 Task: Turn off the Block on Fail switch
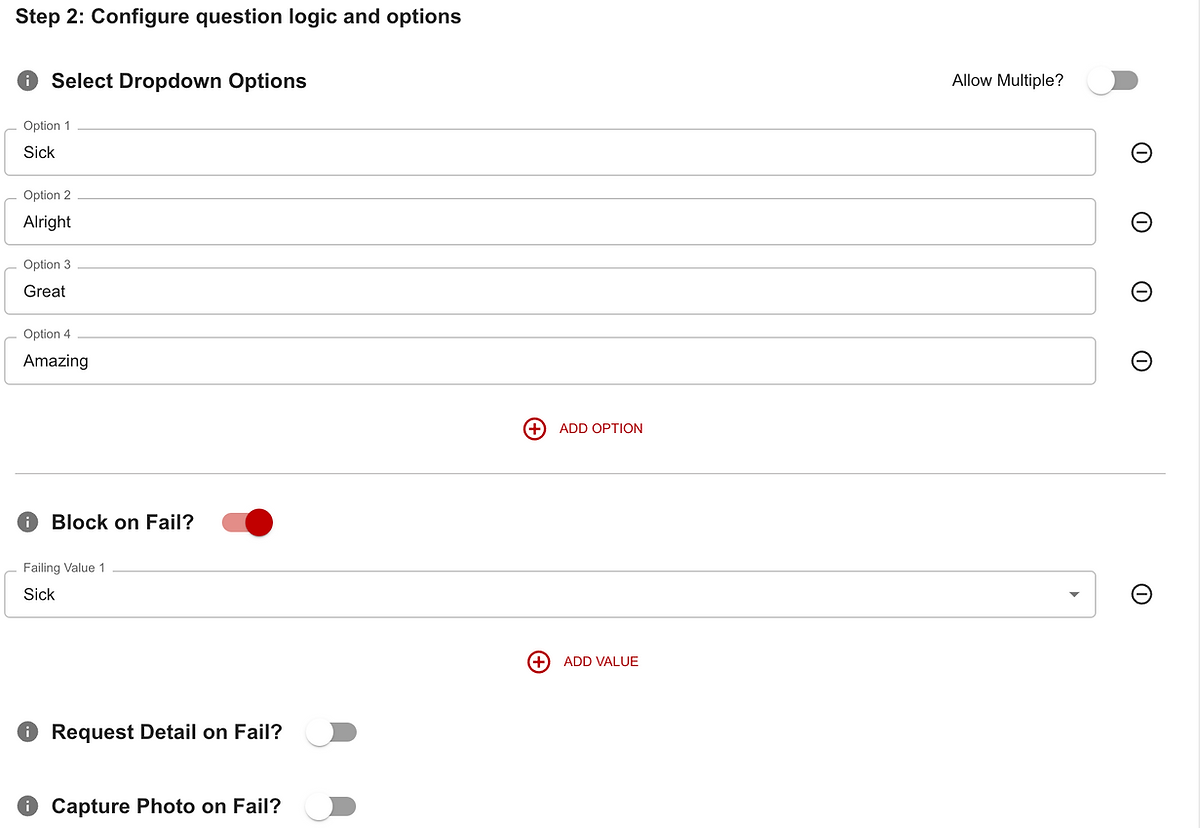pos(248,522)
